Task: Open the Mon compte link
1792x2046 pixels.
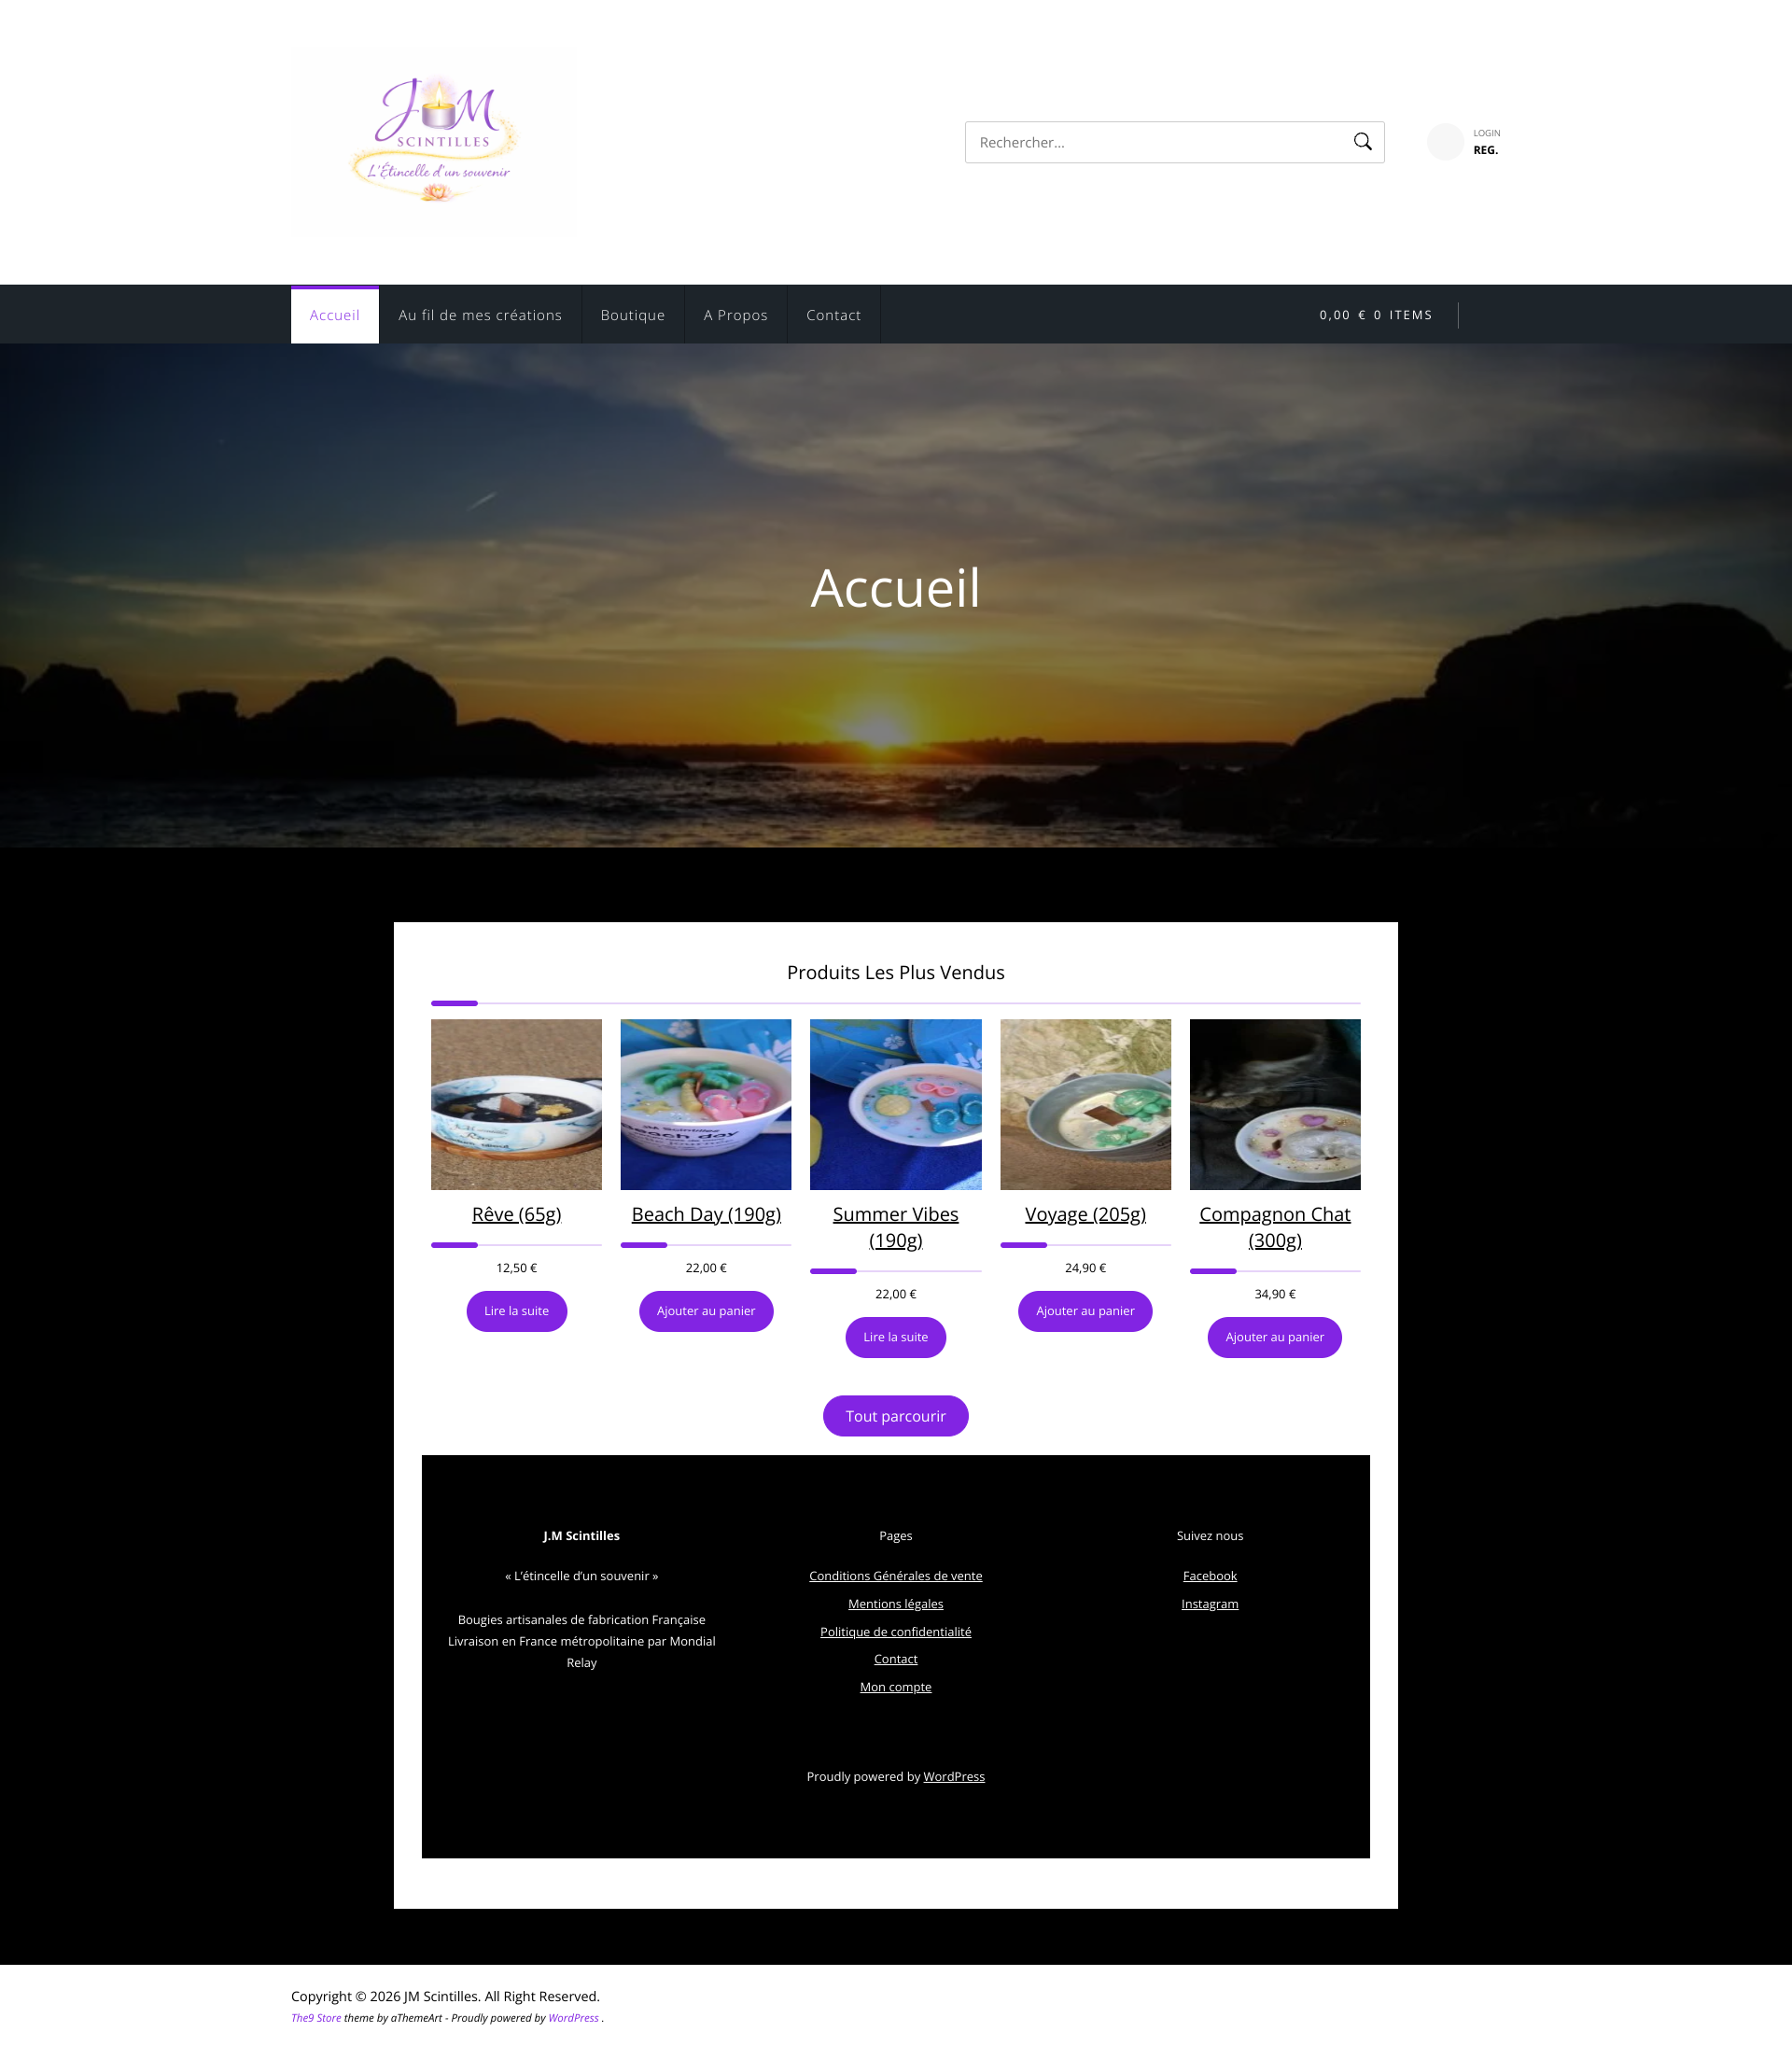Action: 895,1687
